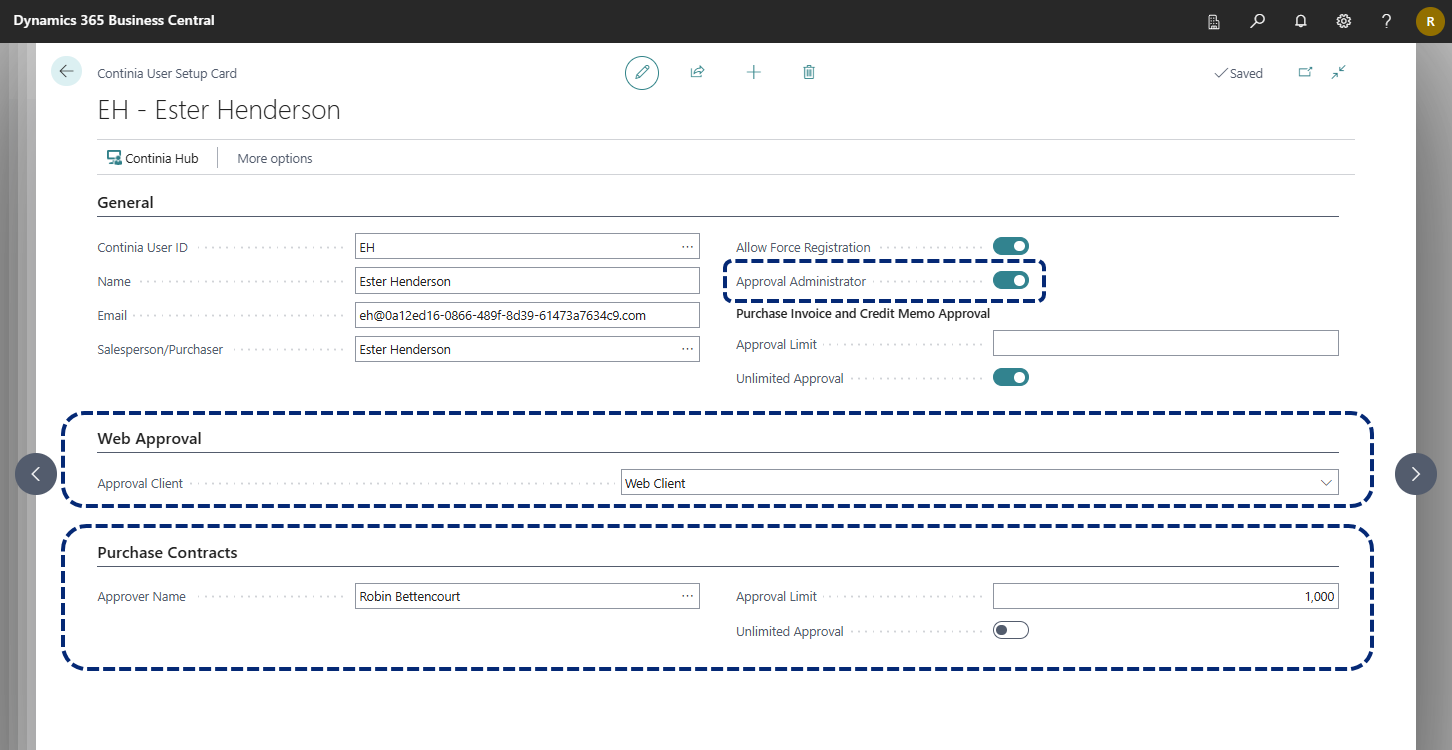The image size is (1452, 750).
Task: Show More options actions
Action: point(275,158)
